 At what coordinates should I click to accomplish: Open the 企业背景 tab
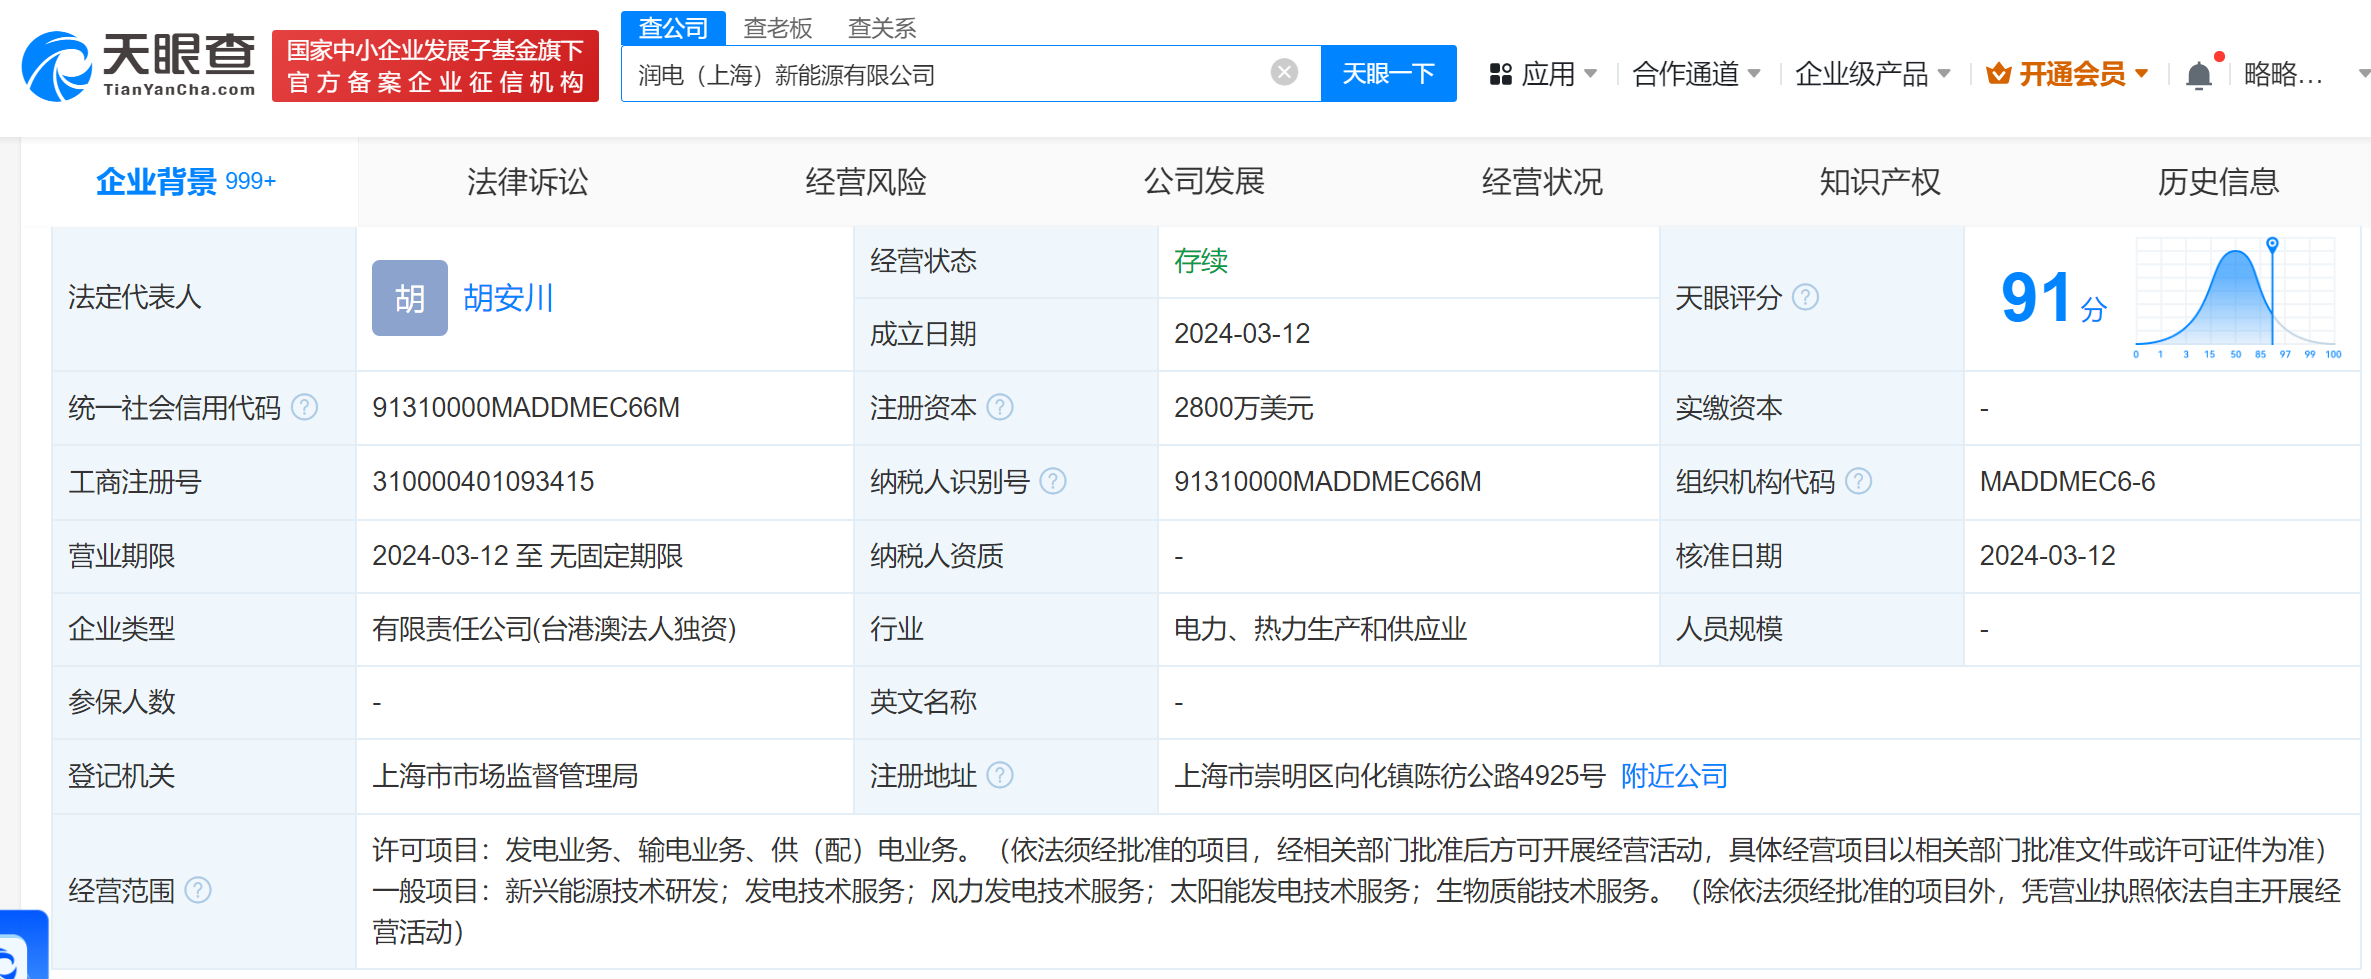pos(188,182)
